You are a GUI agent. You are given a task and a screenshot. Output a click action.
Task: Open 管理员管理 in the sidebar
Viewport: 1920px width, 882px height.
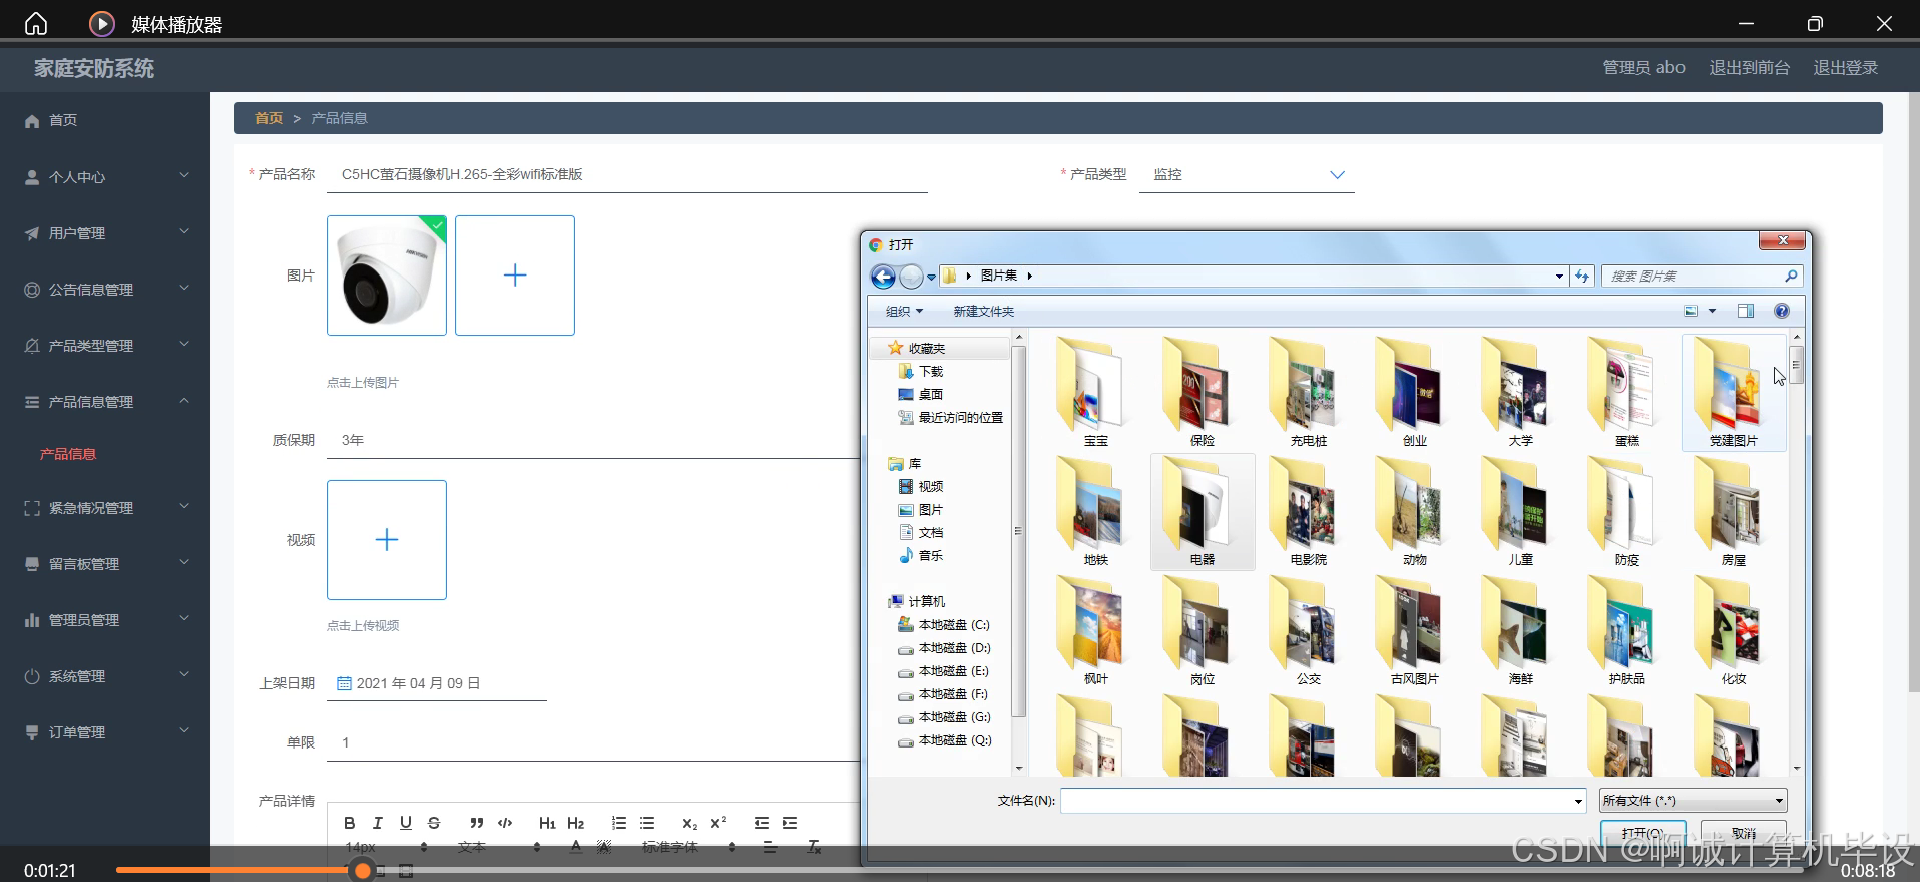coord(105,620)
